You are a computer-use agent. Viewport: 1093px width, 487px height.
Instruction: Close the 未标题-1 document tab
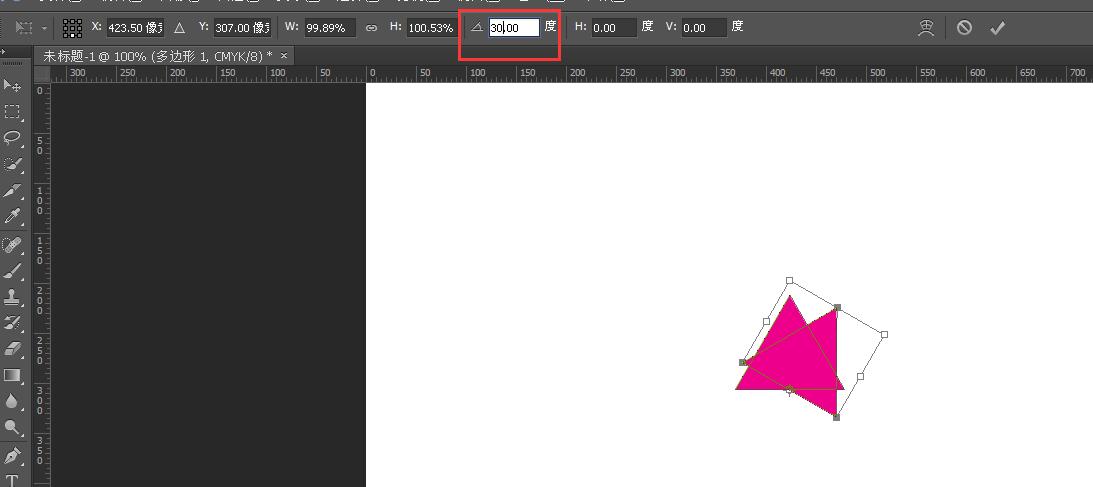pyautogui.click(x=284, y=55)
